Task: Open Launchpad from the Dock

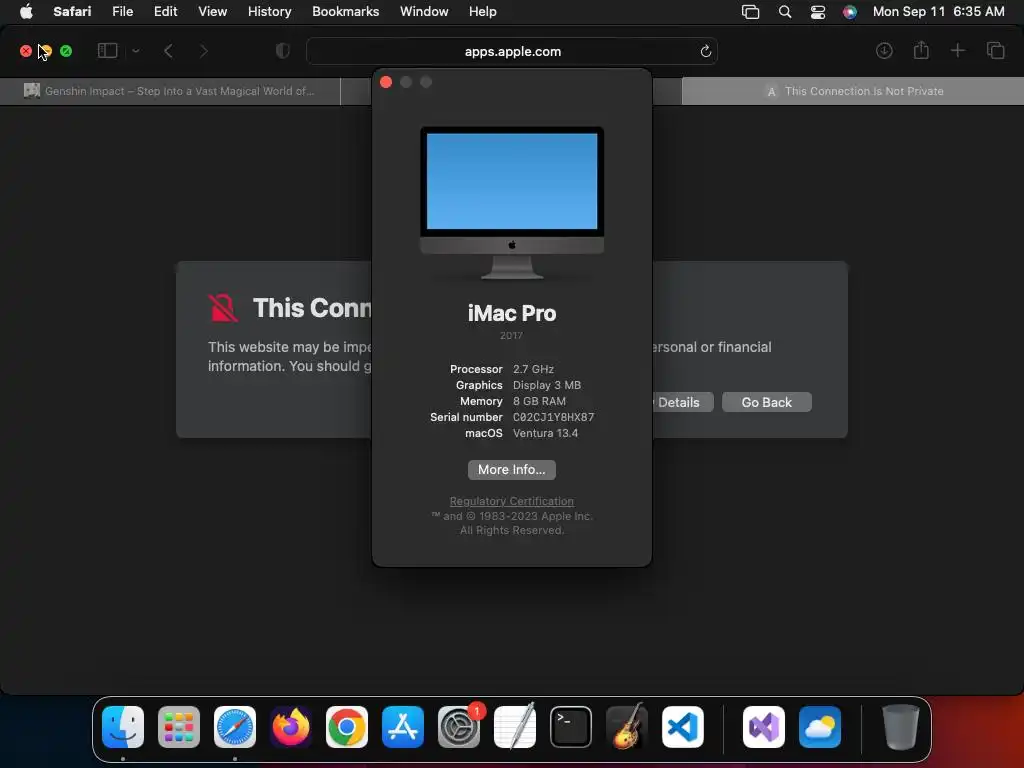Action: (x=179, y=727)
